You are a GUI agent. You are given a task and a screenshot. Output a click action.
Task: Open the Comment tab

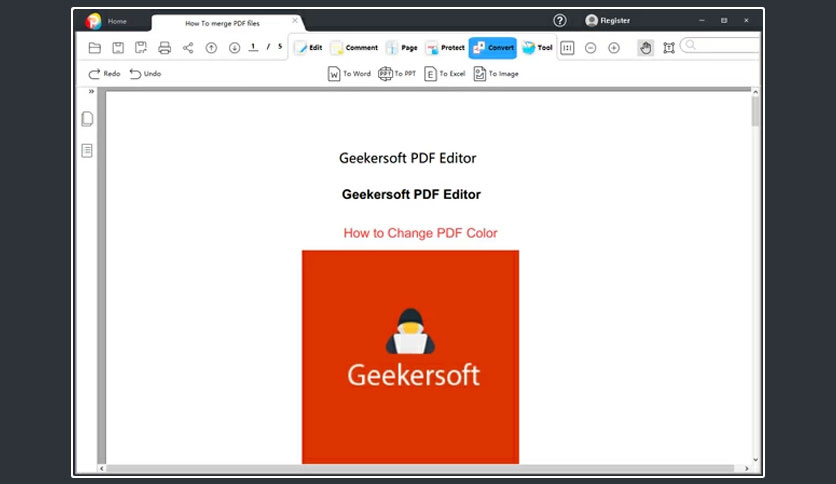[354, 47]
